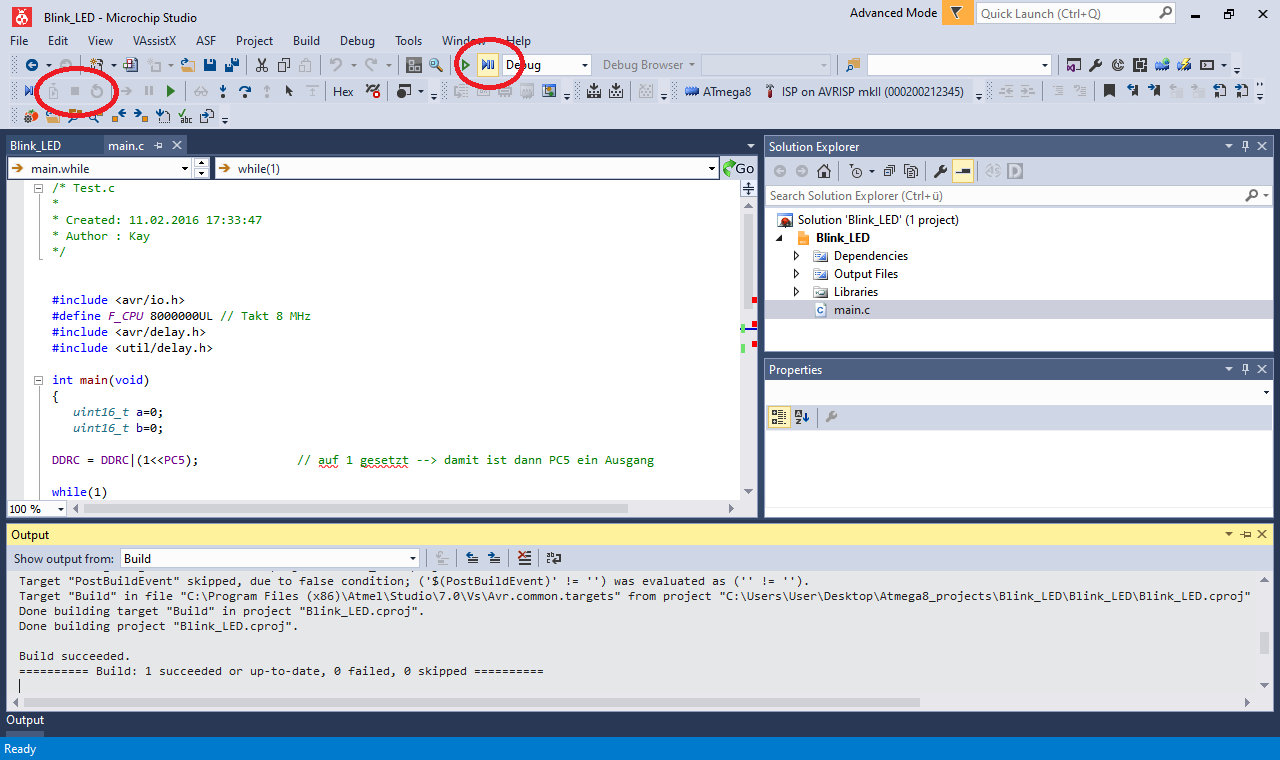Toggle Hex display button

[x=343, y=91]
